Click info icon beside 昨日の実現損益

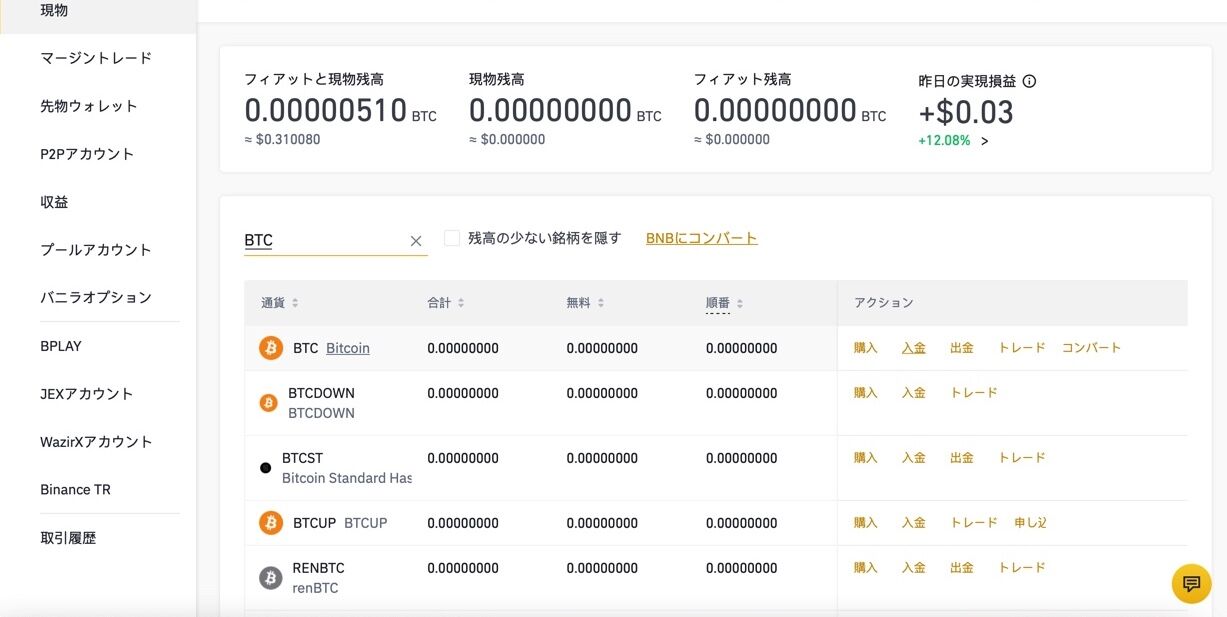click(x=1030, y=82)
